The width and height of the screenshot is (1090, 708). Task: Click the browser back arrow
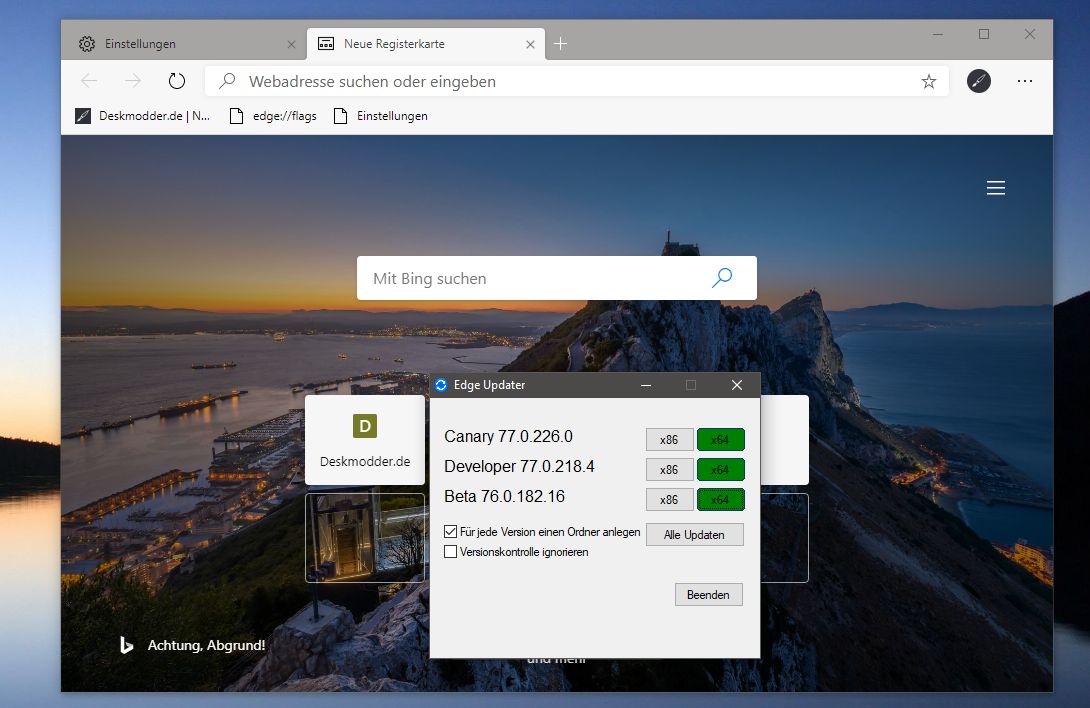89,81
